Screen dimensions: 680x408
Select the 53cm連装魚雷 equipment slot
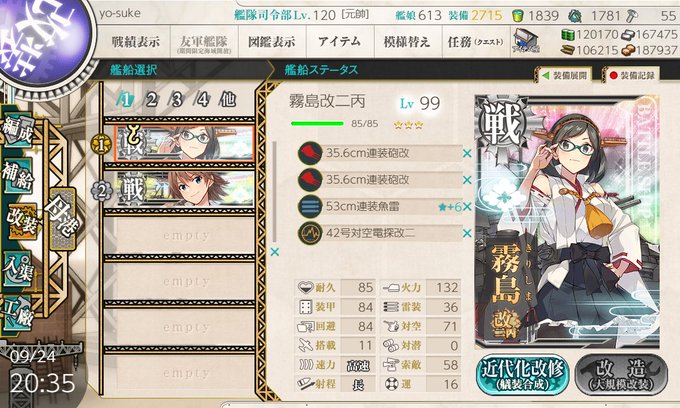[382, 207]
